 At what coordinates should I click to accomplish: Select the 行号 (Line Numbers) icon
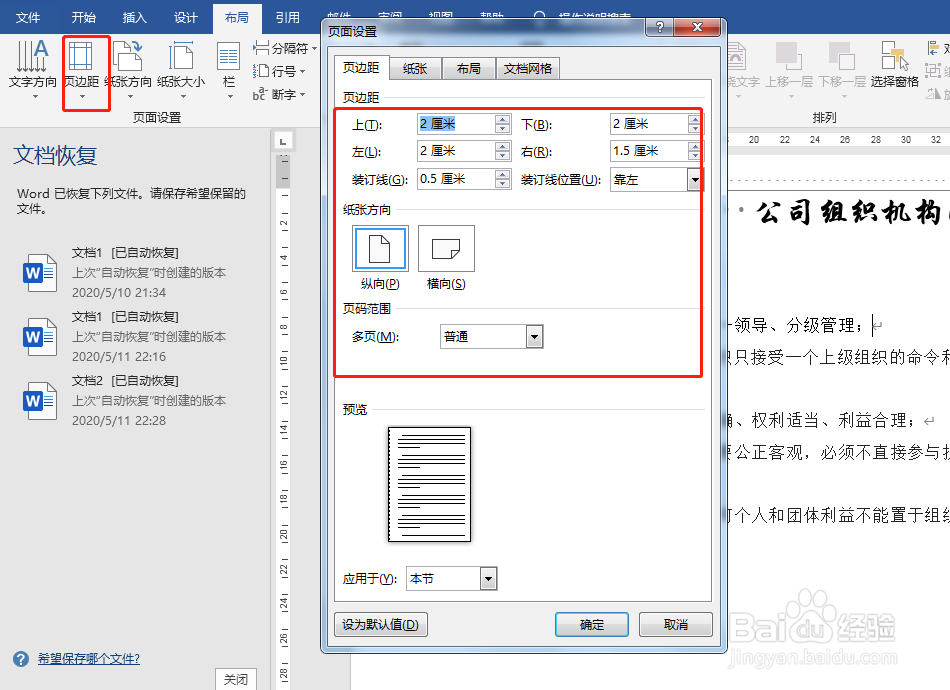pos(278,71)
